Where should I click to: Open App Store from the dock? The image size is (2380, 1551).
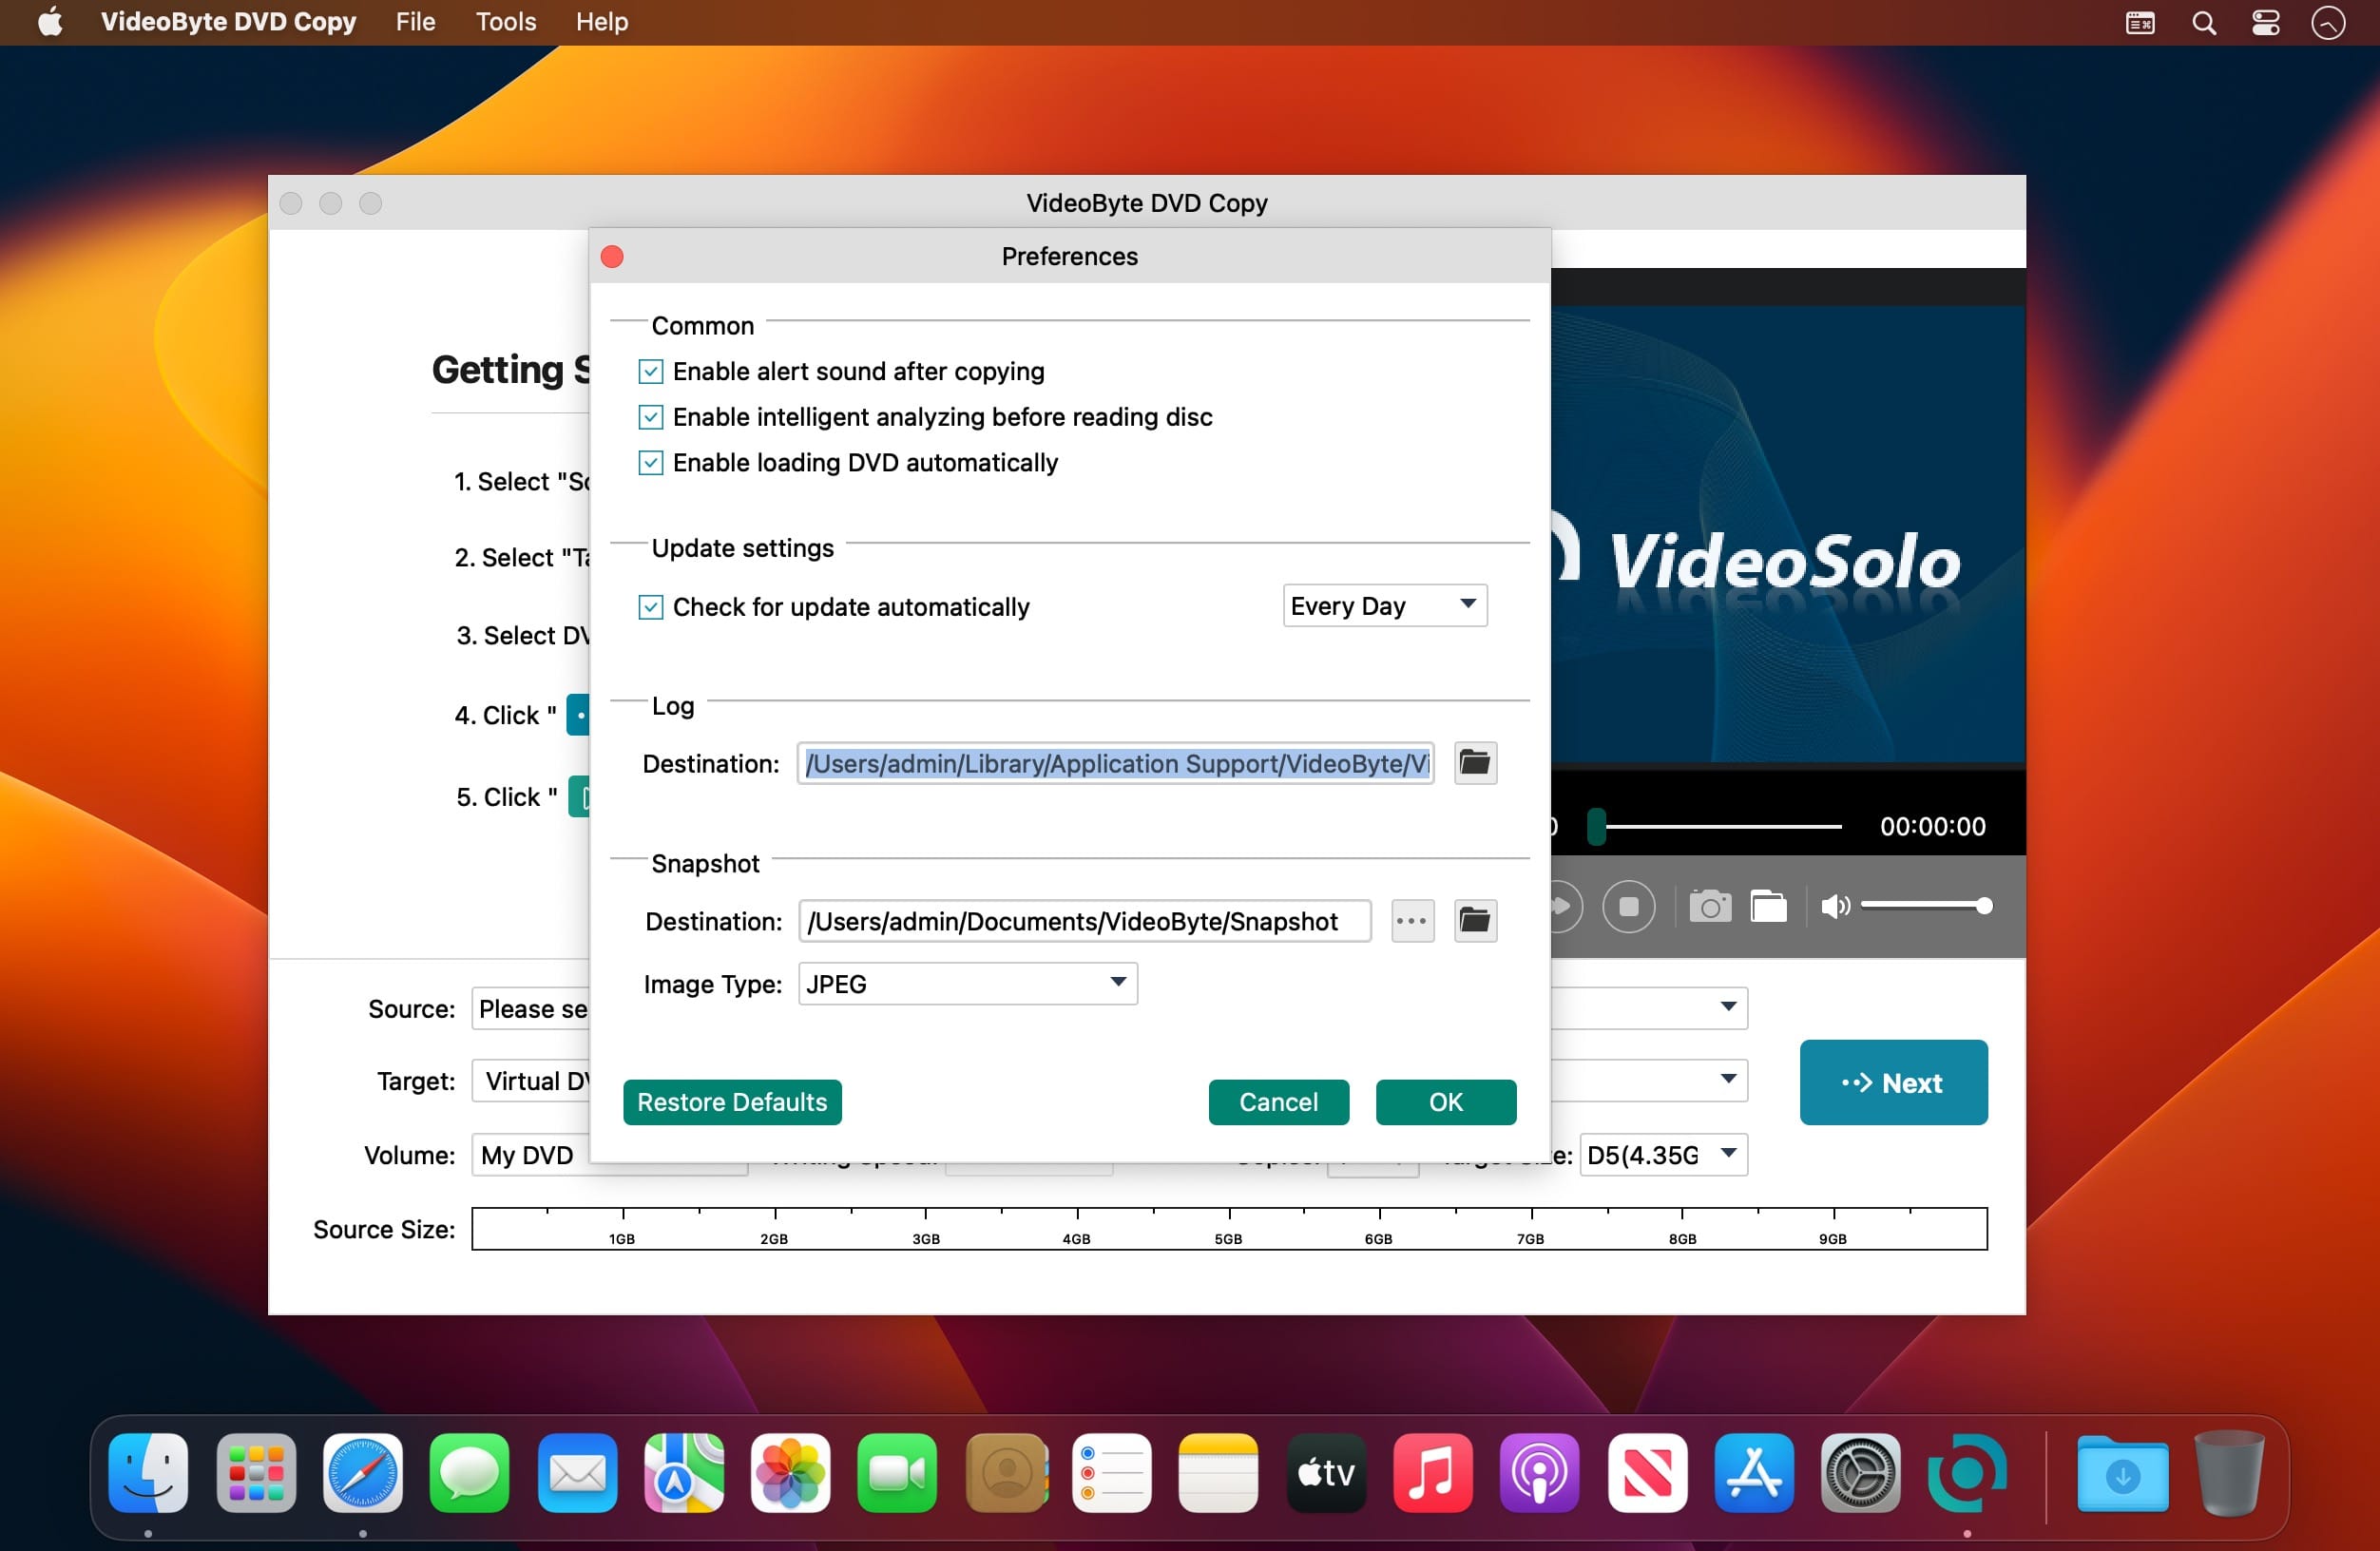pos(1754,1472)
